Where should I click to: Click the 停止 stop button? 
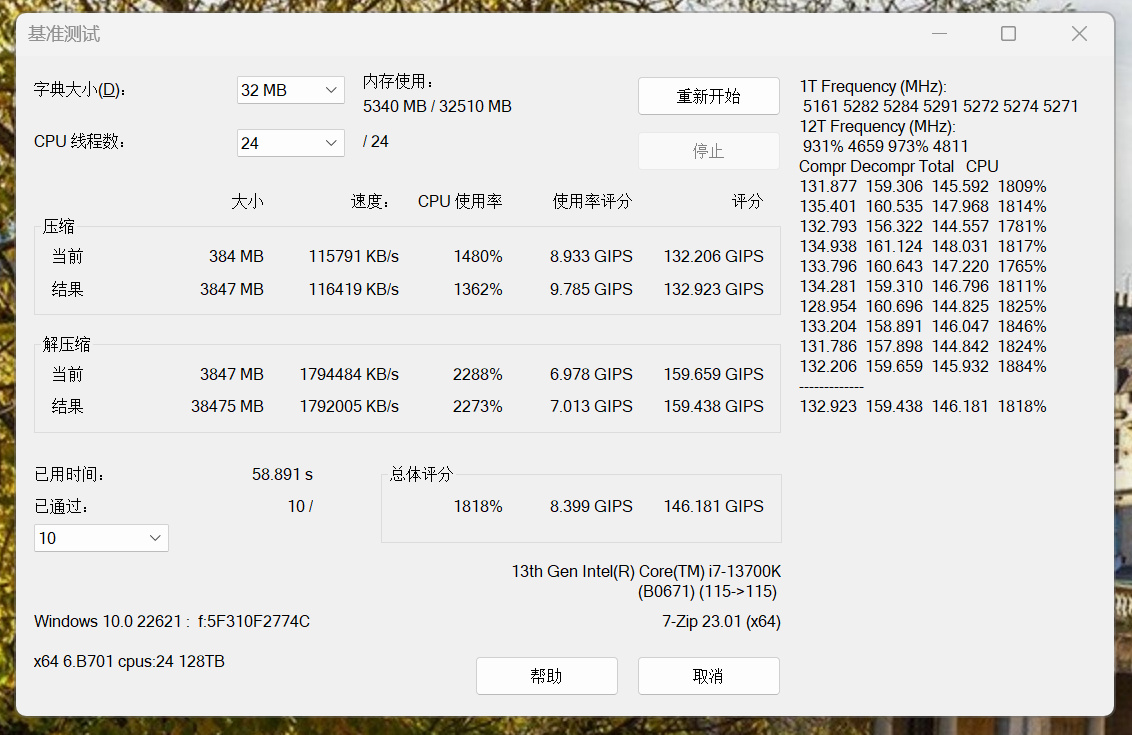point(708,151)
